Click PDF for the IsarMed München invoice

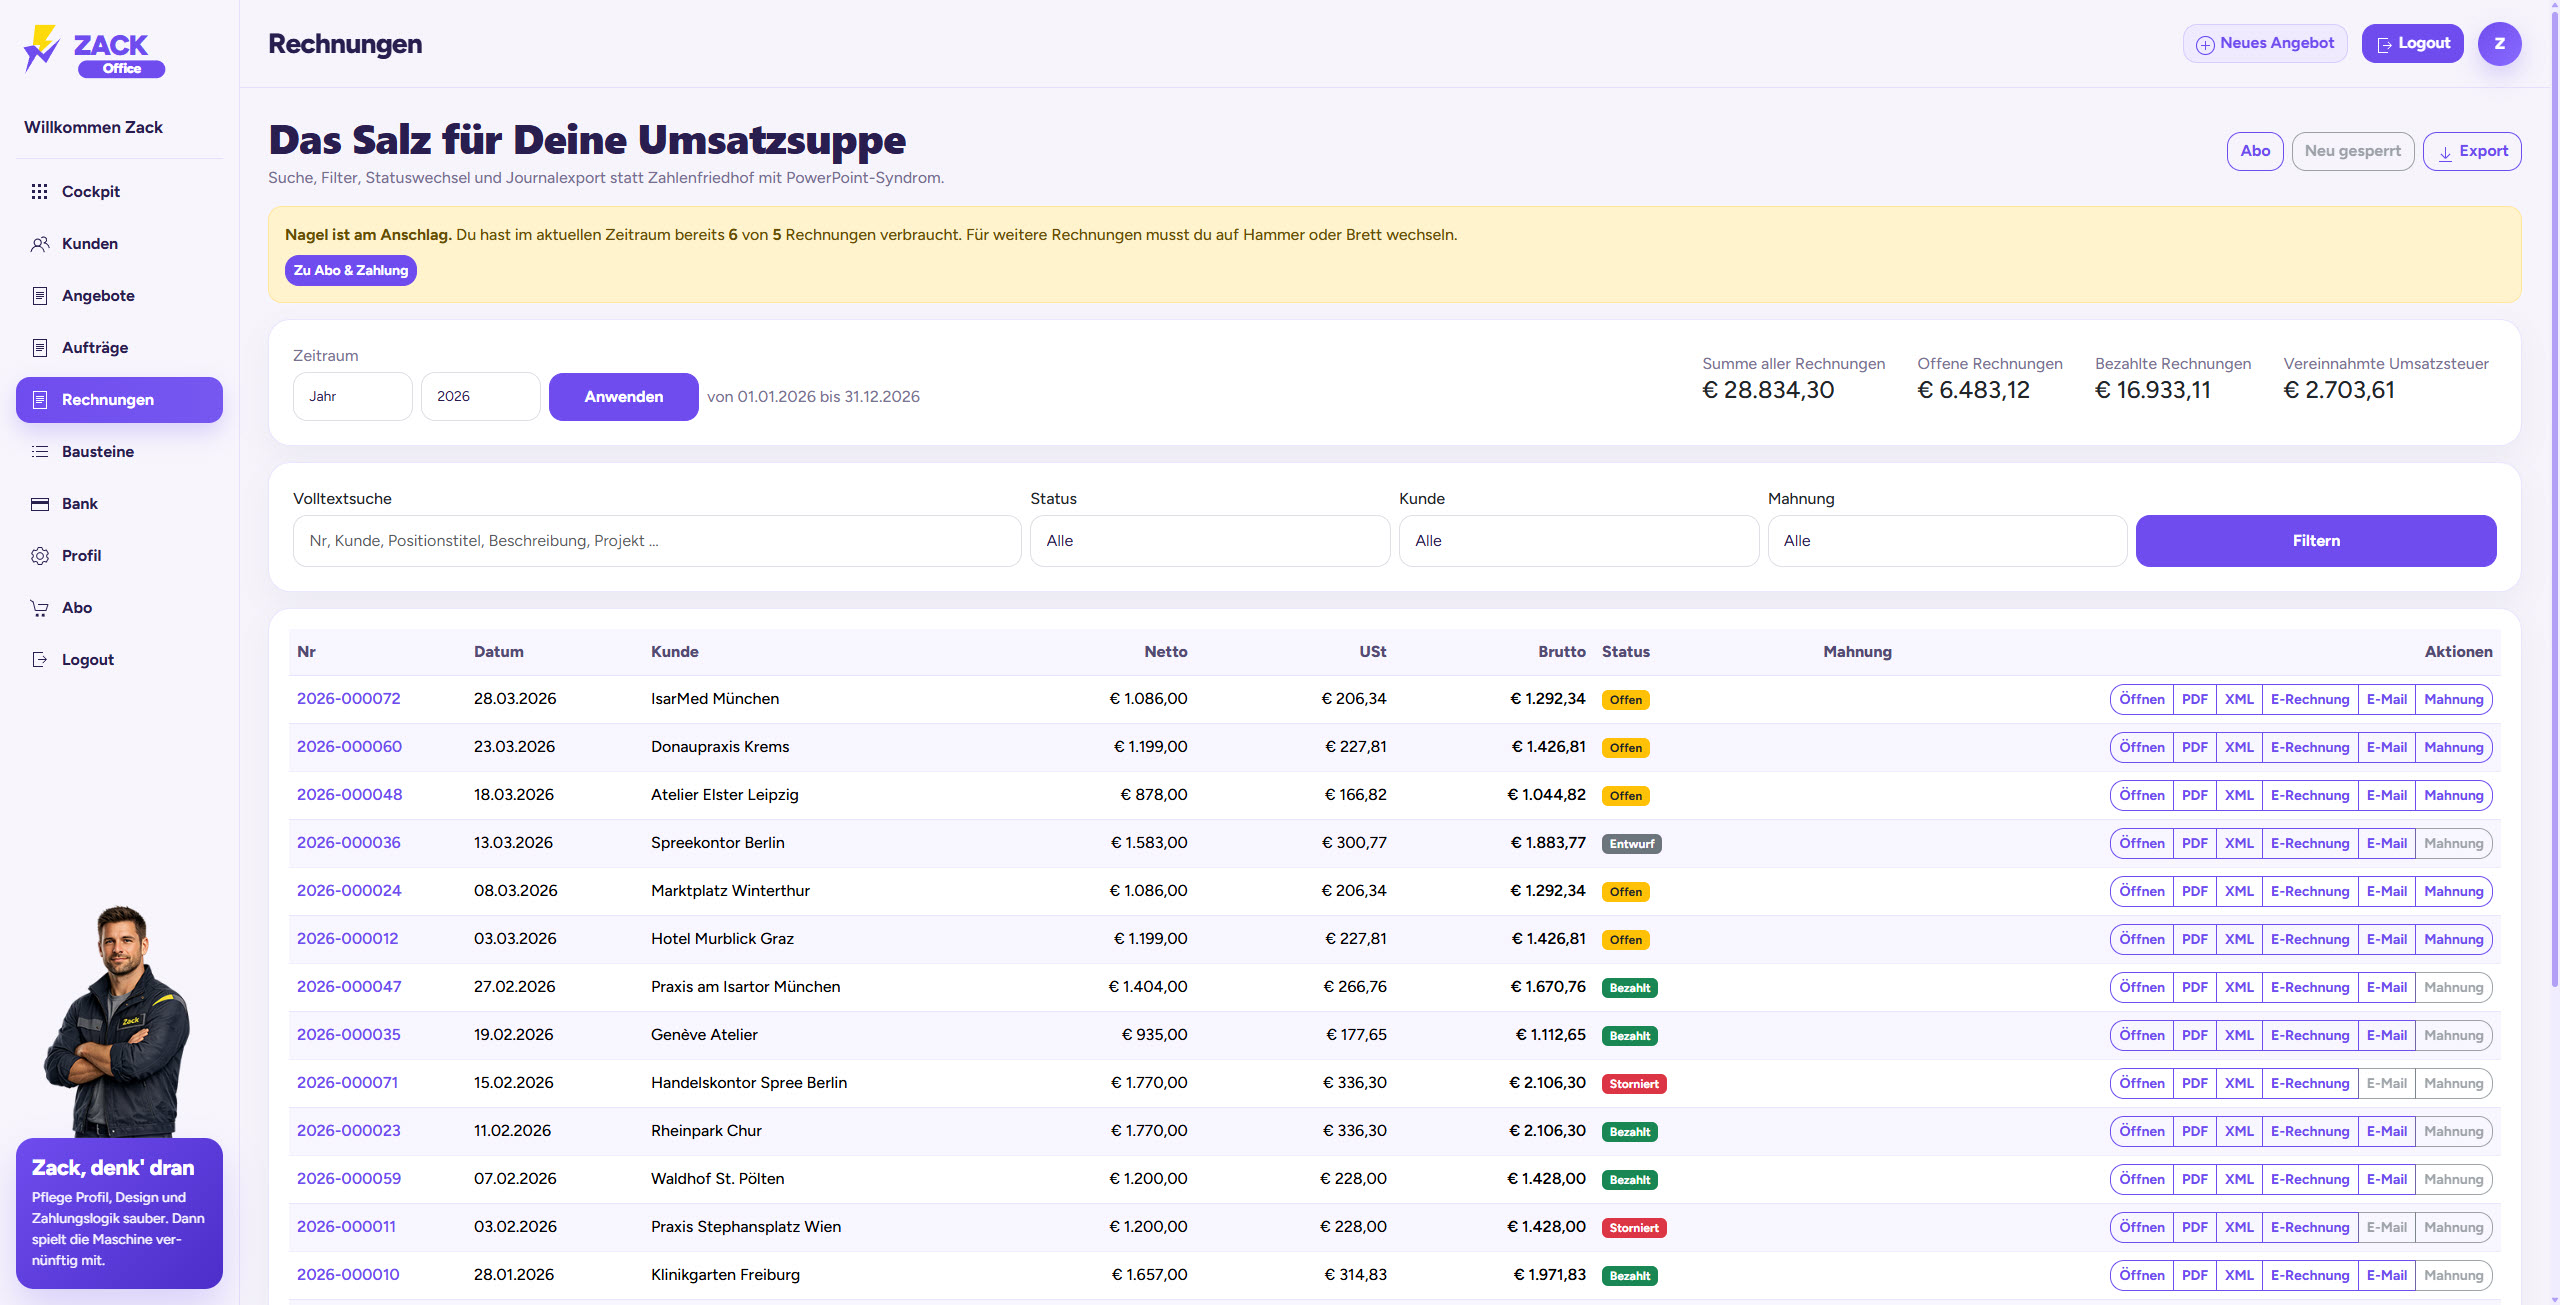2194,699
